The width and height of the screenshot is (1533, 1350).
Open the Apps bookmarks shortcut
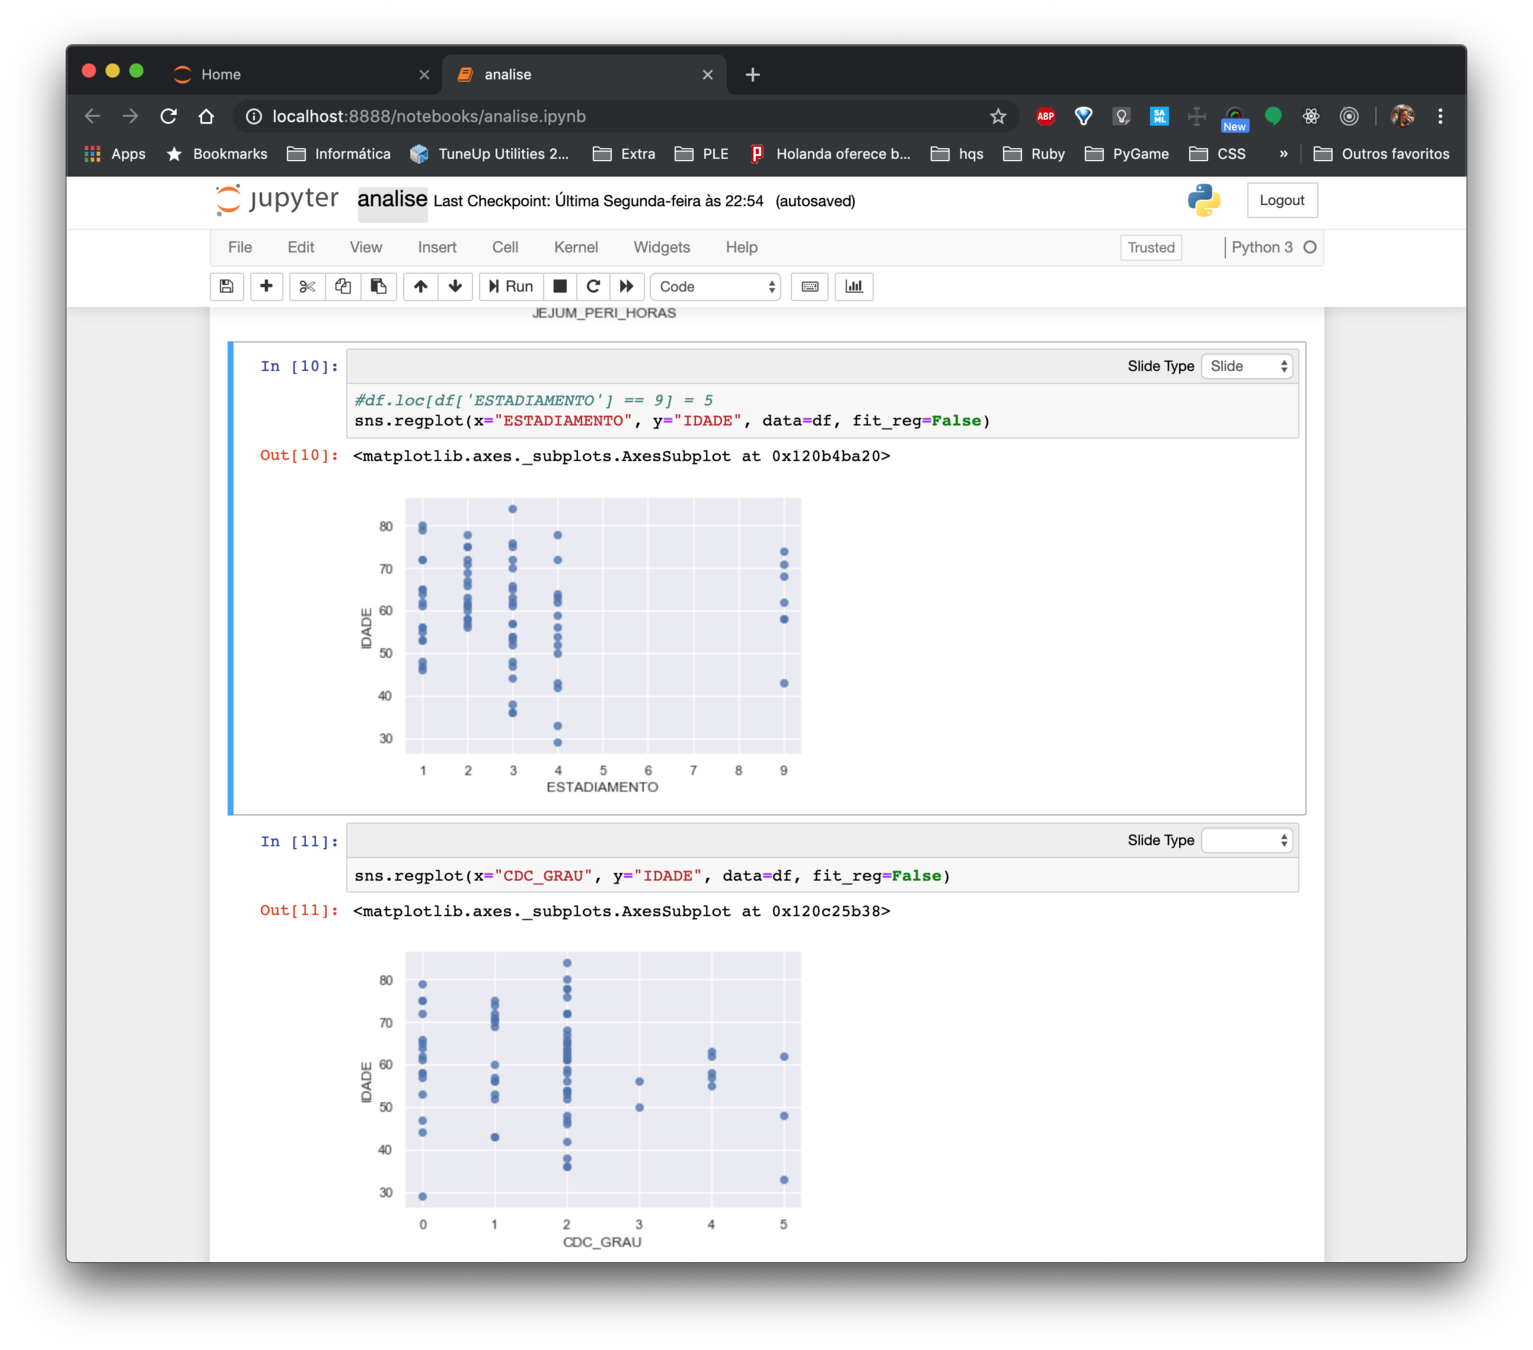(x=116, y=154)
